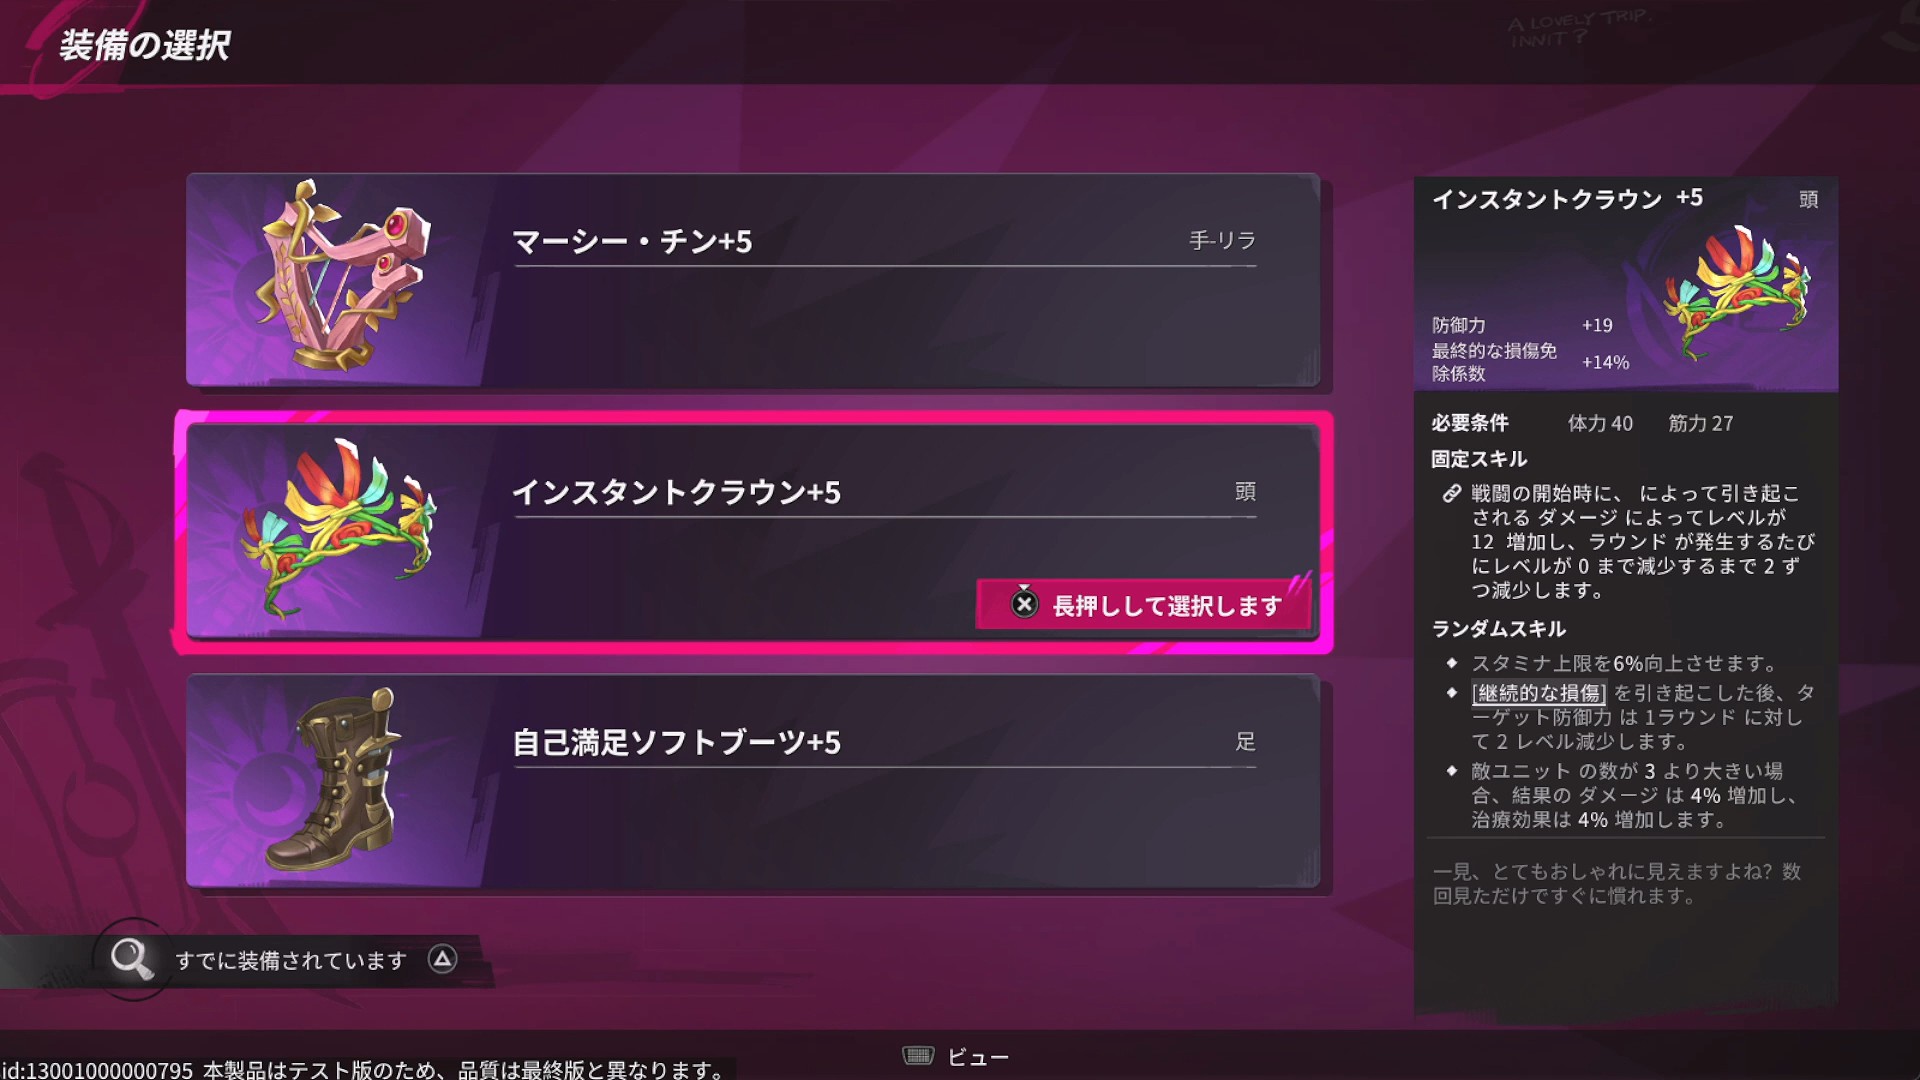Click the crown preview image in details panel
The width and height of the screenshot is (1920, 1080).
pyautogui.click(x=1736, y=290)
